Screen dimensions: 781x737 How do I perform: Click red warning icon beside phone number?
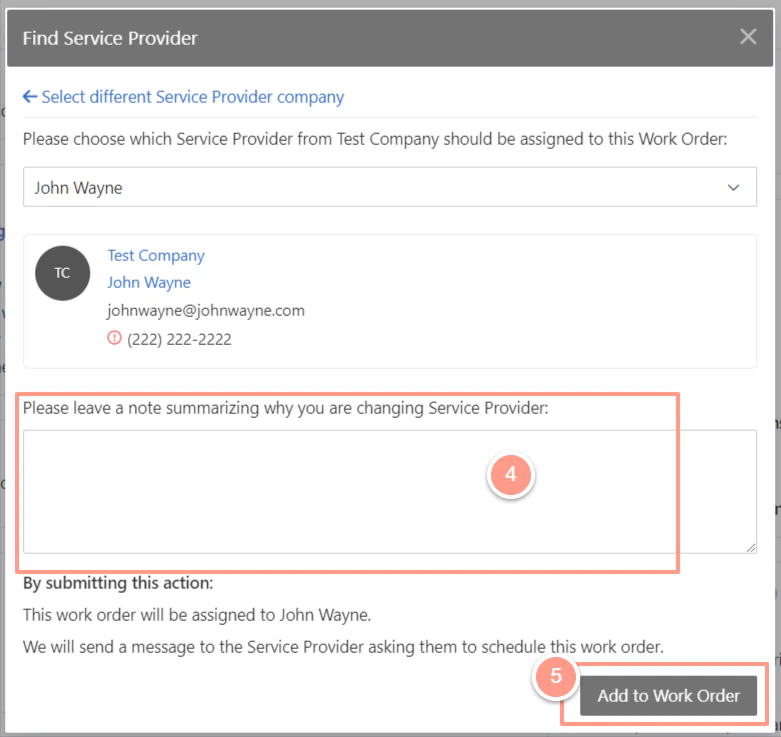pos(115,338)
